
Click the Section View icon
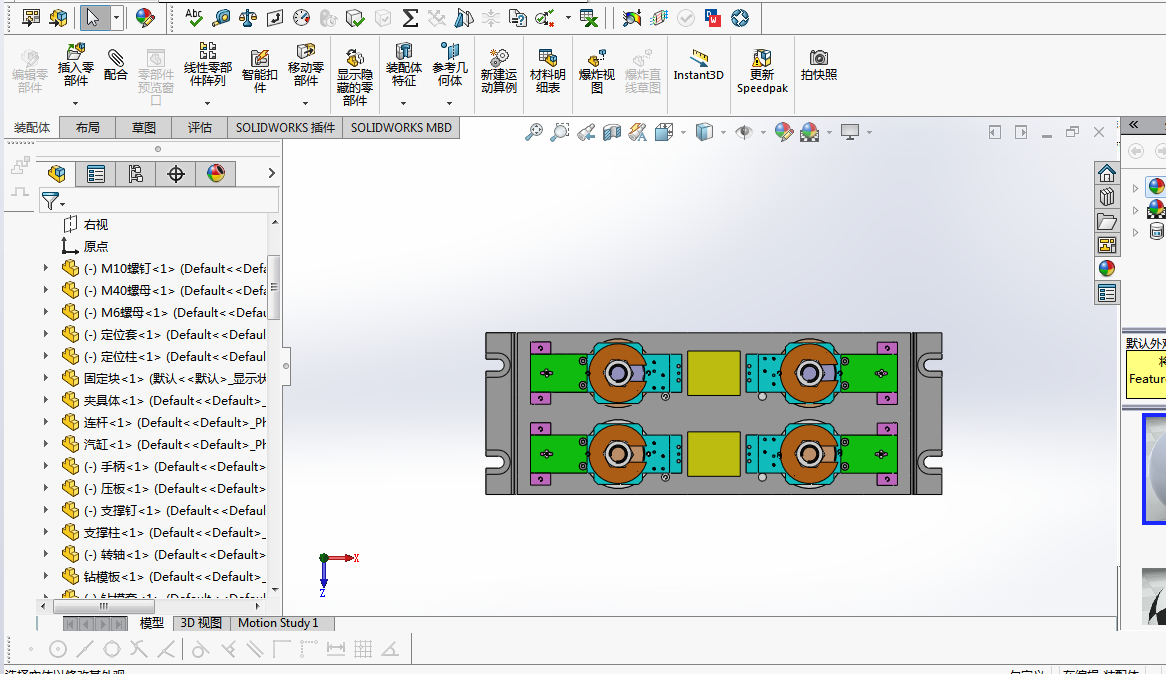[612, 132]
